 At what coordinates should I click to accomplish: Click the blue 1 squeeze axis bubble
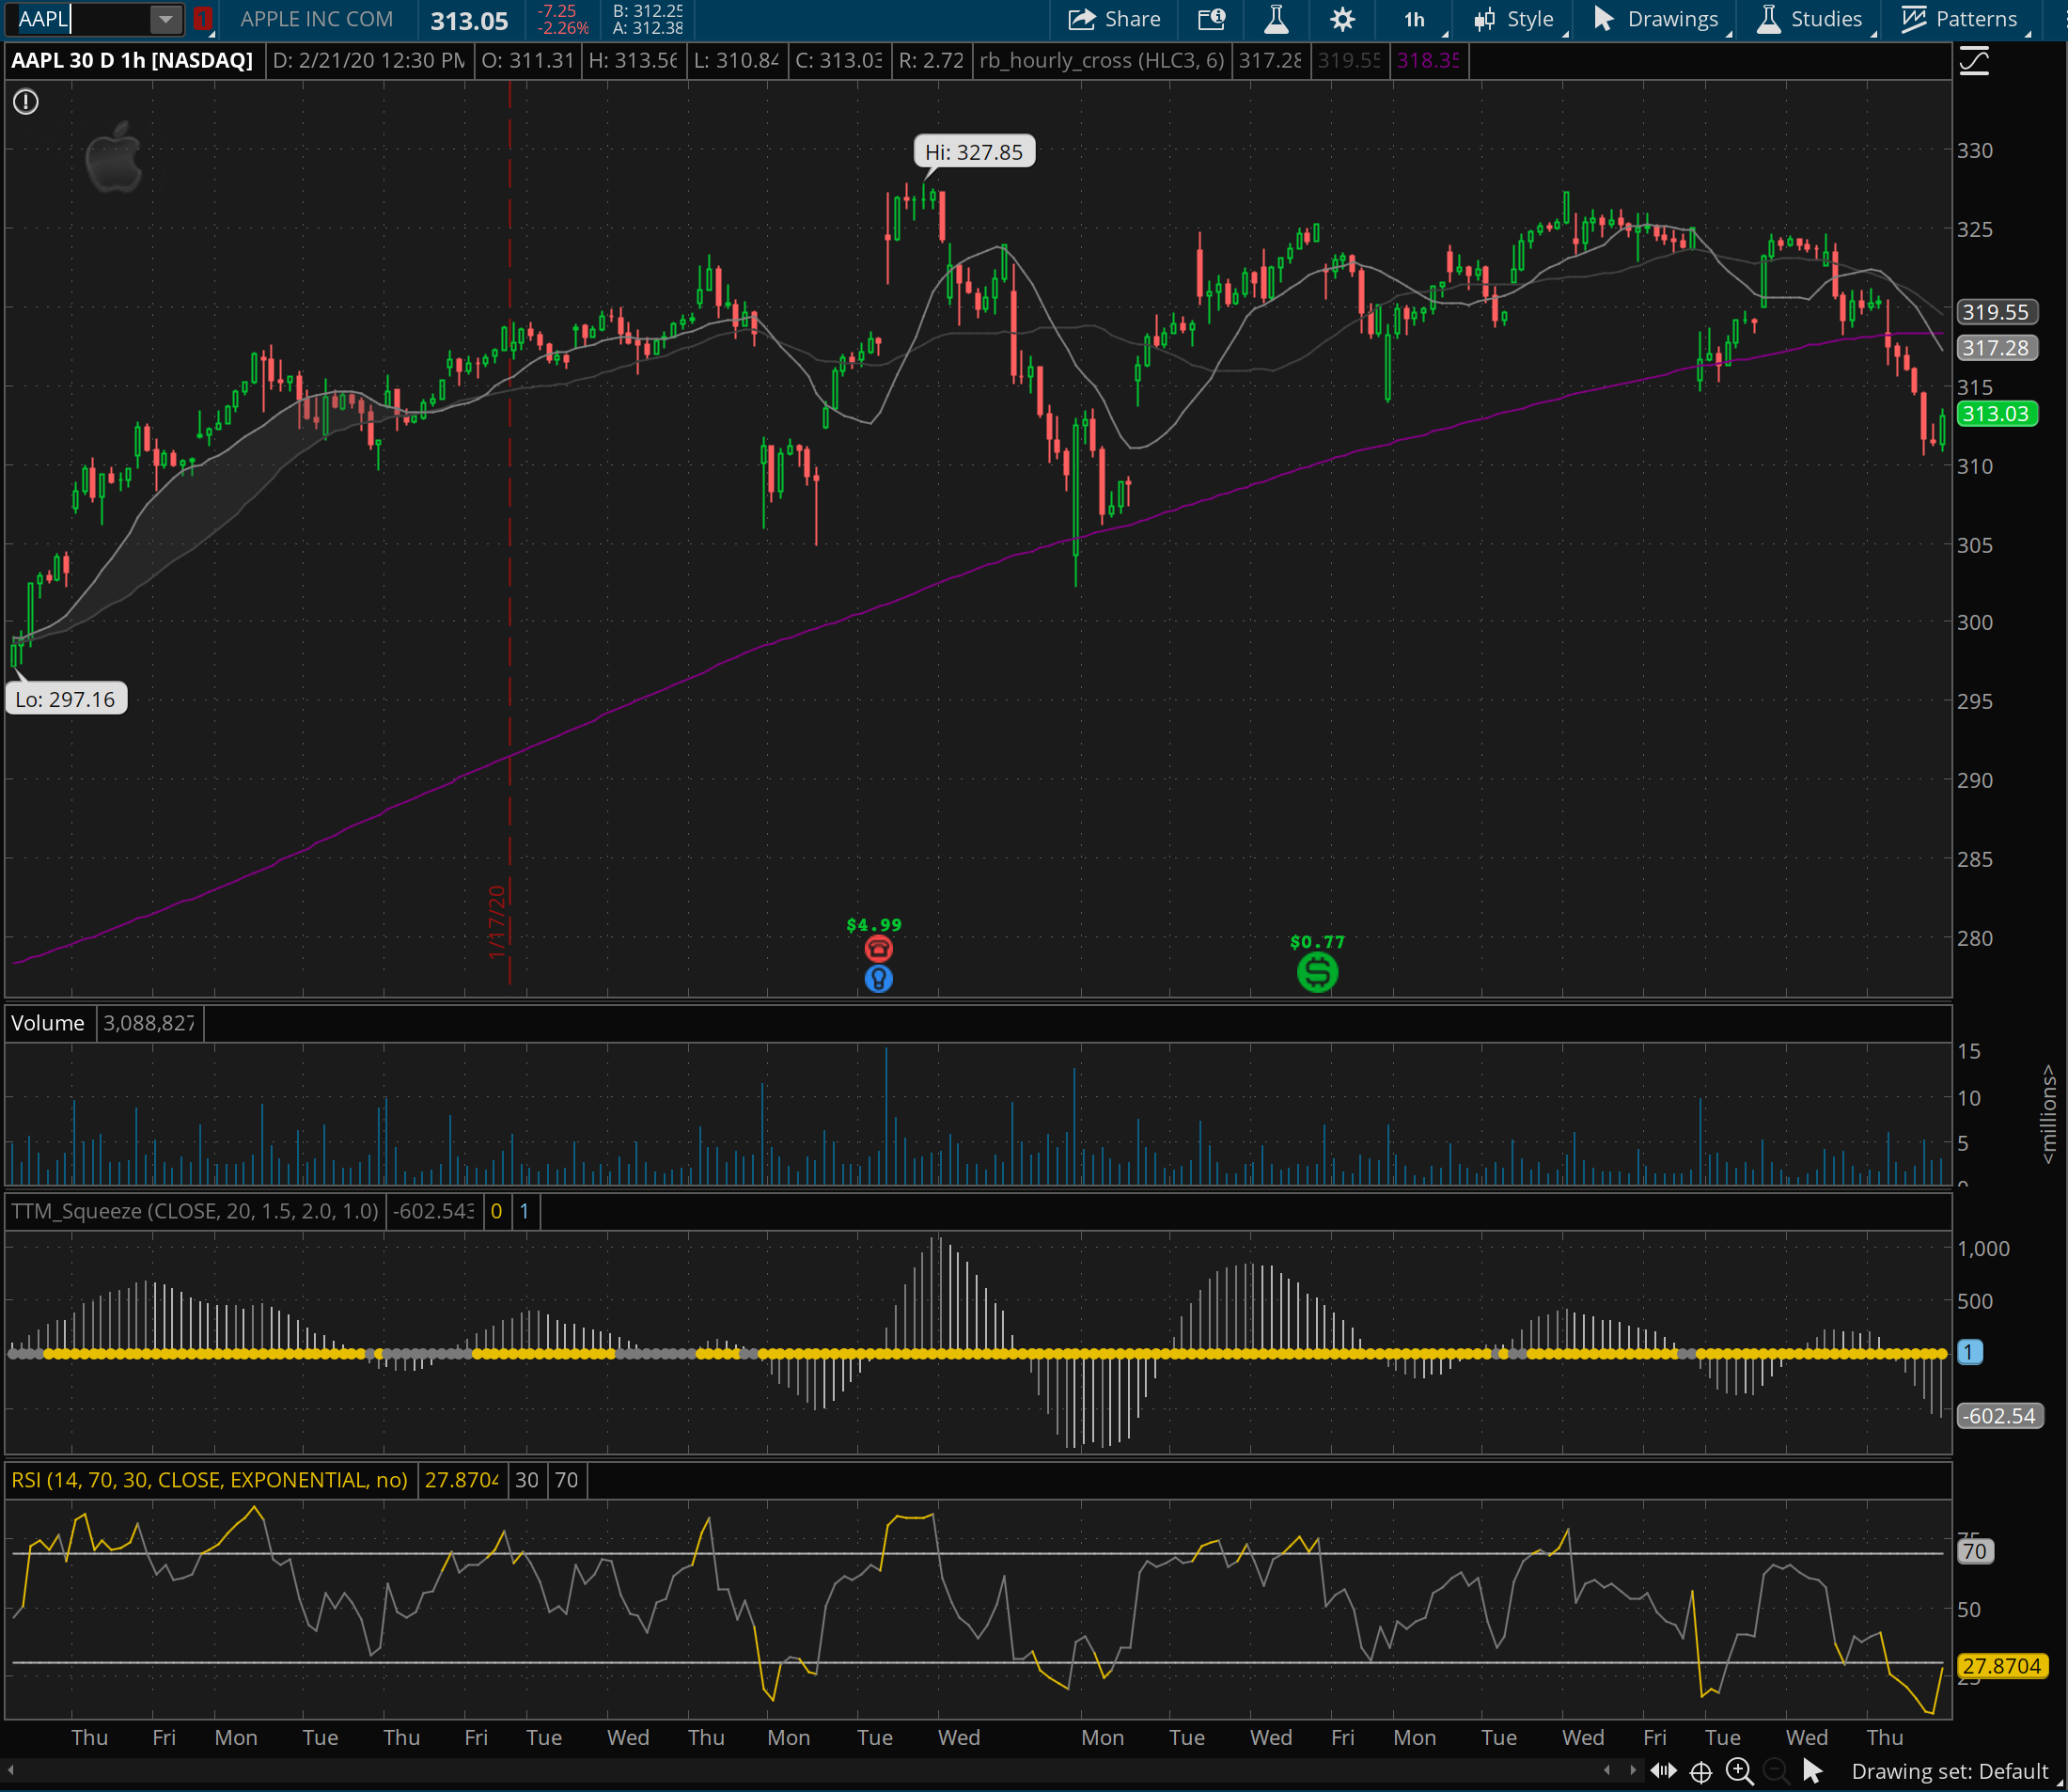click(1970, 1352)
